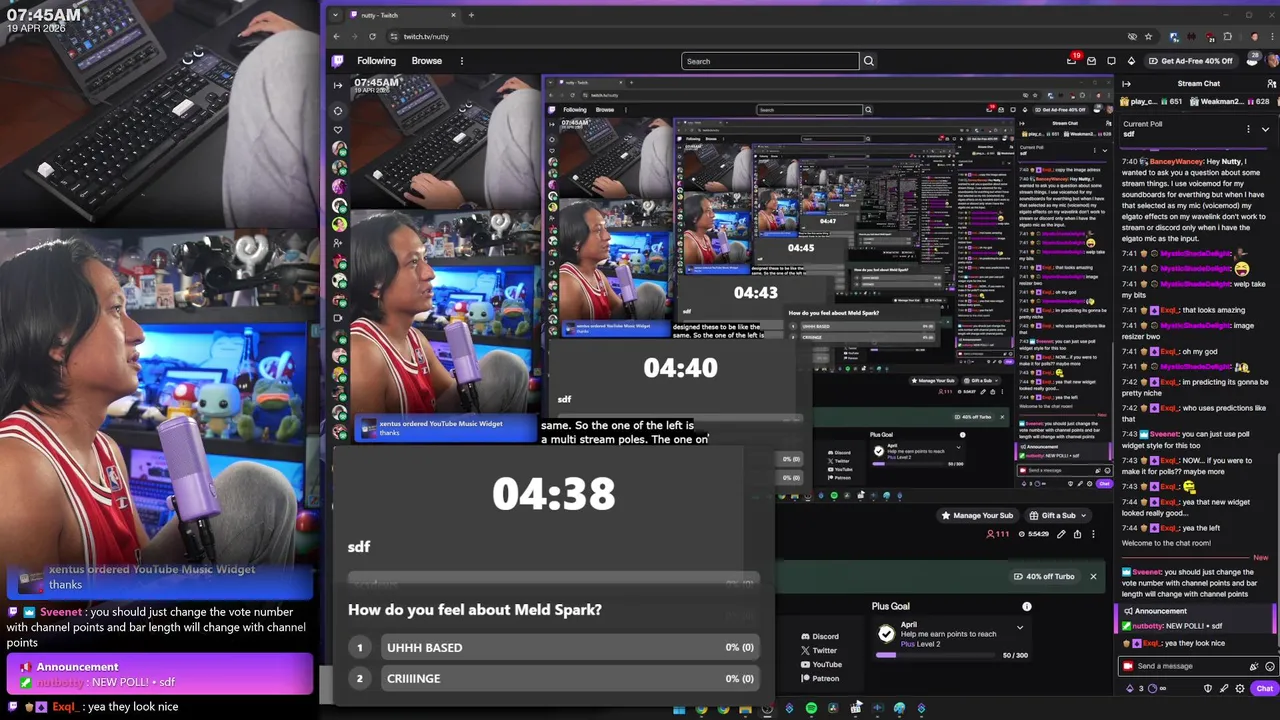Click BanceyWancey username in chat
The width and height of the screenshot is (1280, 720).
1176,161
